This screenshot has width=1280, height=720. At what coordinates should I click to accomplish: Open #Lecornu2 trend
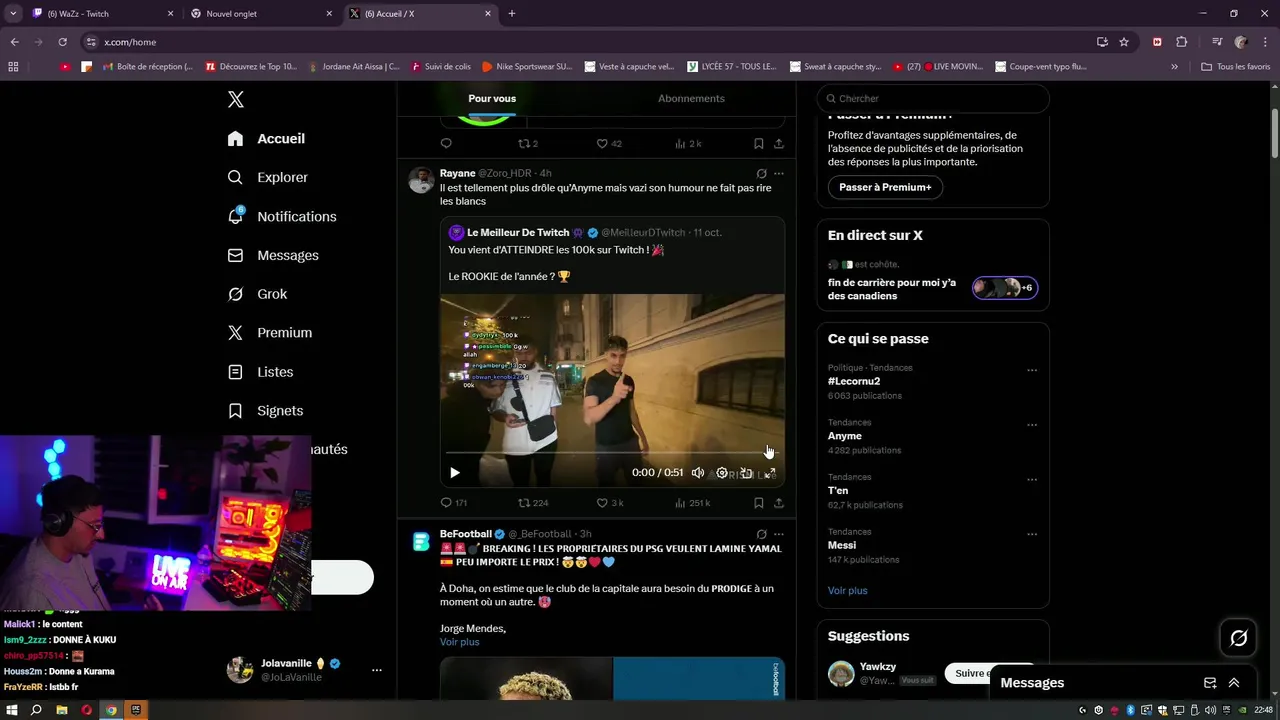[854, 381]
